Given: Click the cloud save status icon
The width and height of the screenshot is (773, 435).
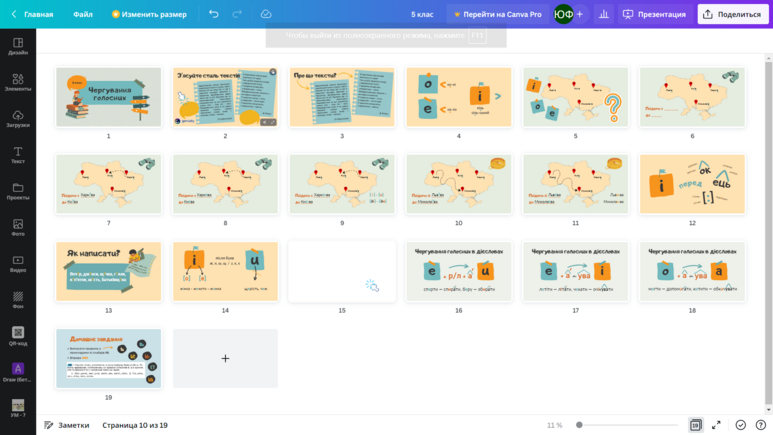Looking at the screenshot, I should (x=266, y=14).
